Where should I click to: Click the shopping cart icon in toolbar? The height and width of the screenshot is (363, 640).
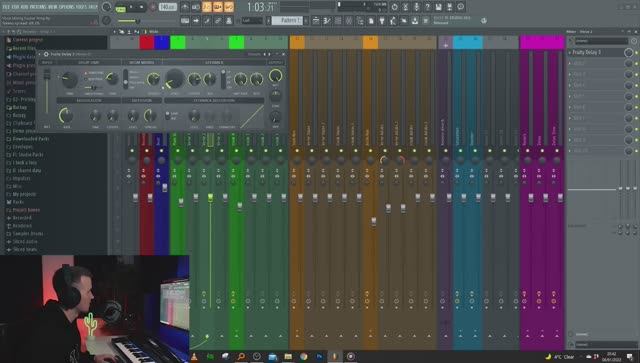pos(426,20)
